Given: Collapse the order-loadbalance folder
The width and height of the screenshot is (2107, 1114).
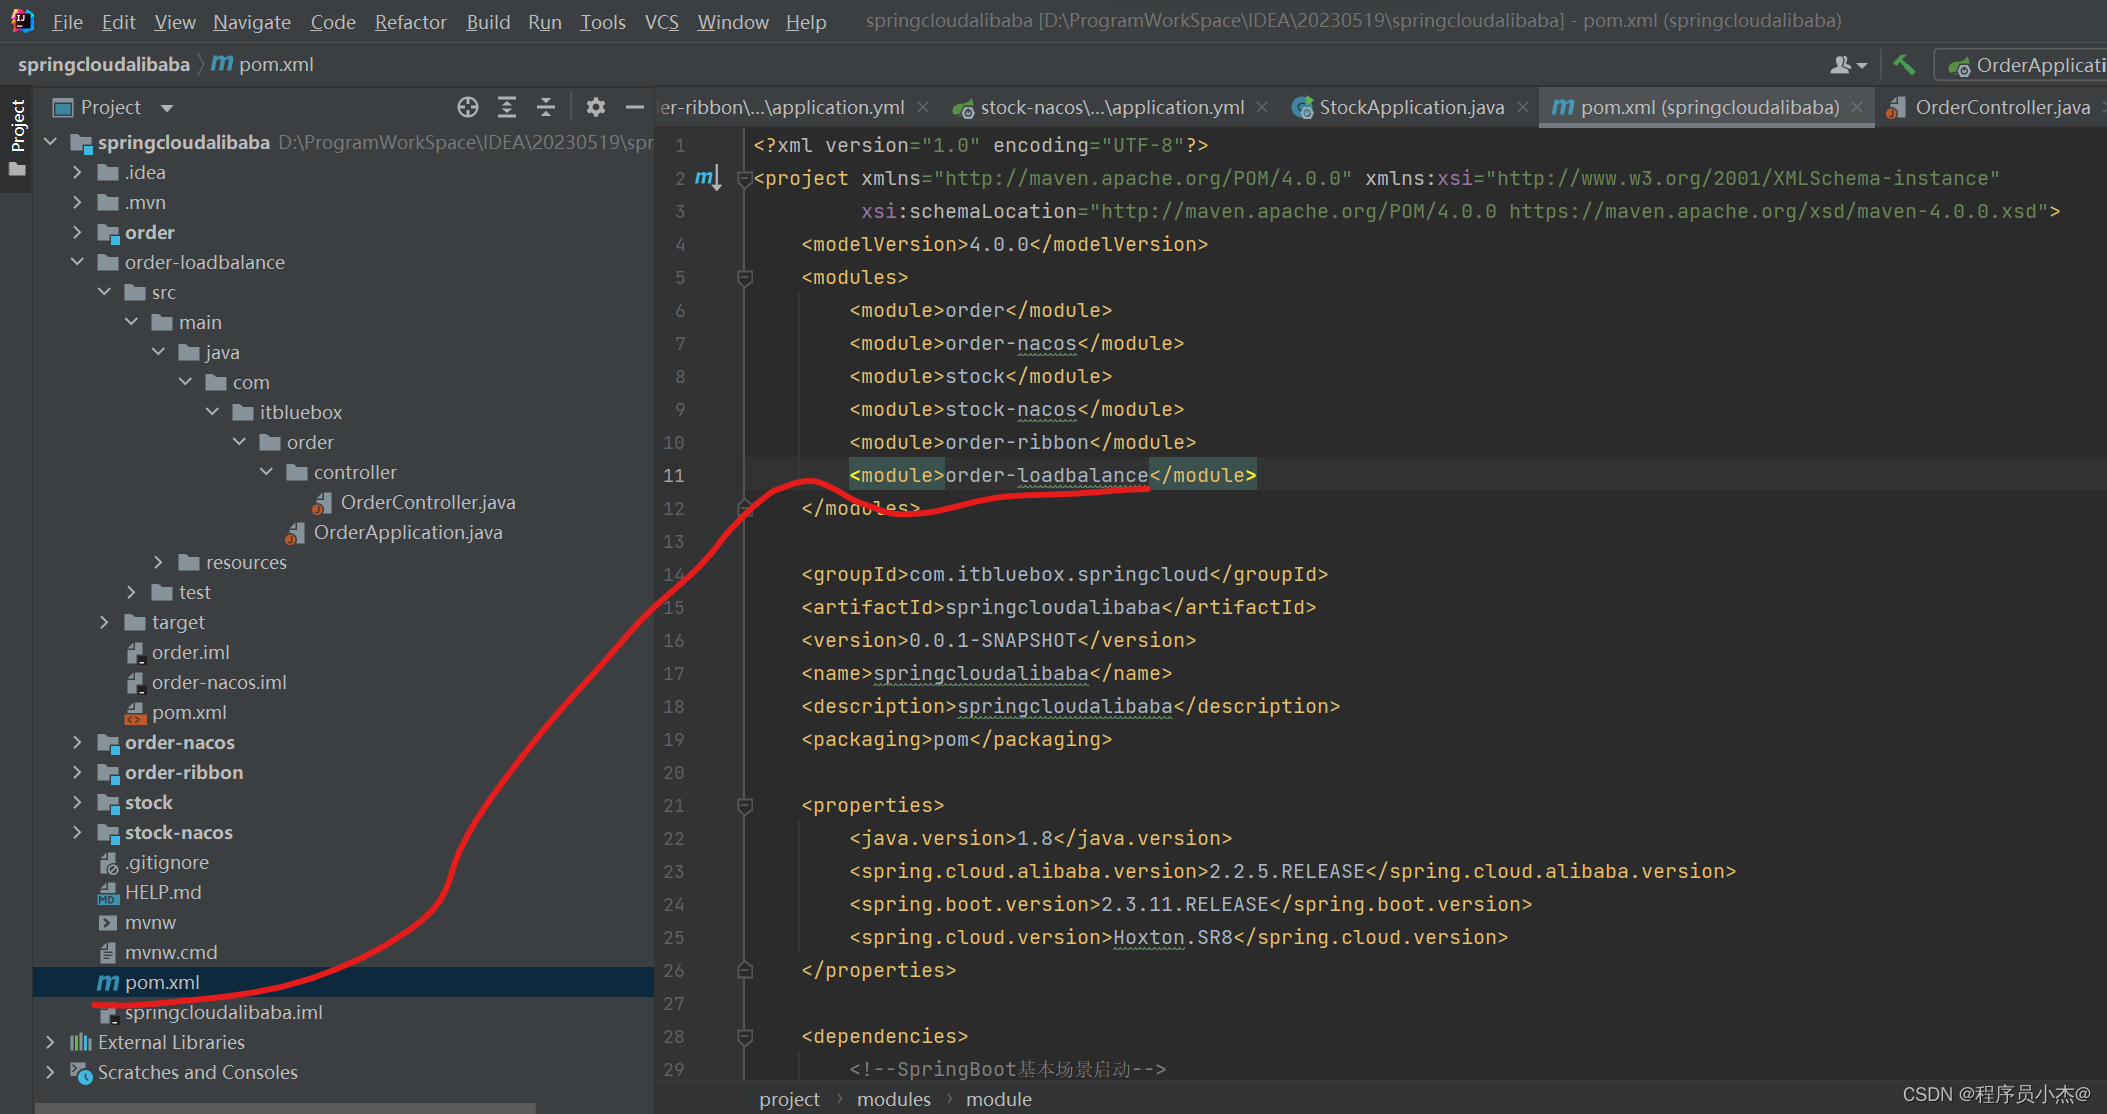Looking at the screenshot, I should pyautogui.click(x=77, y=262).
